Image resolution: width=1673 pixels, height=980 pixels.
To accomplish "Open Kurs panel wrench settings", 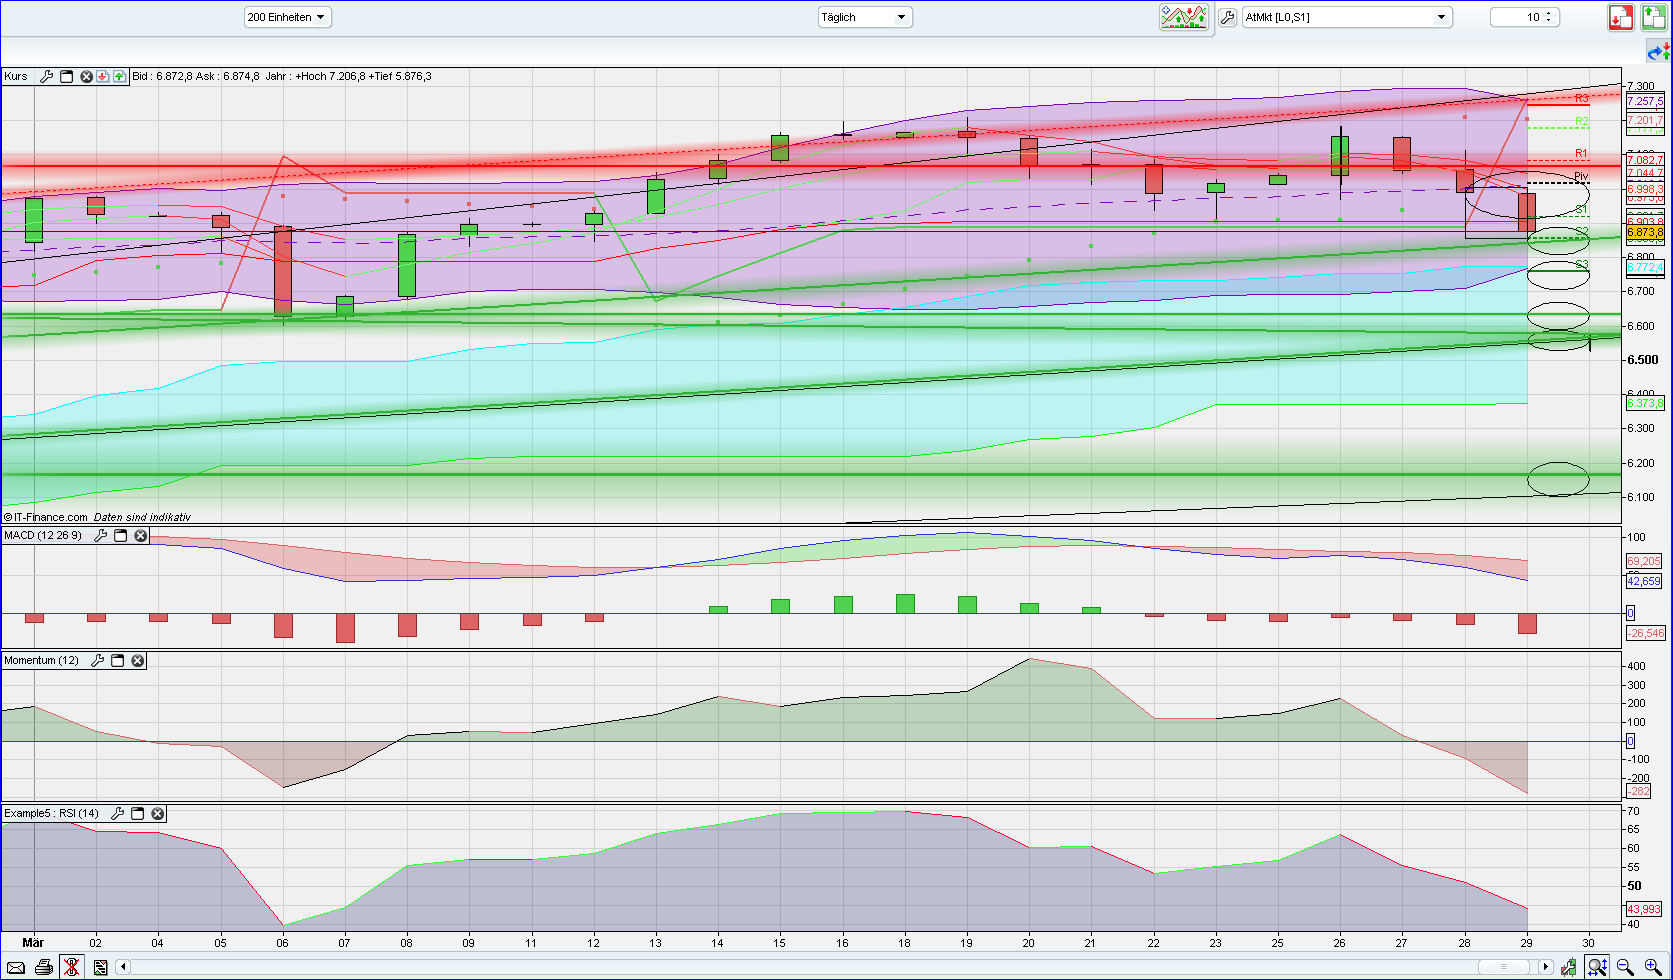I will 46,76.
